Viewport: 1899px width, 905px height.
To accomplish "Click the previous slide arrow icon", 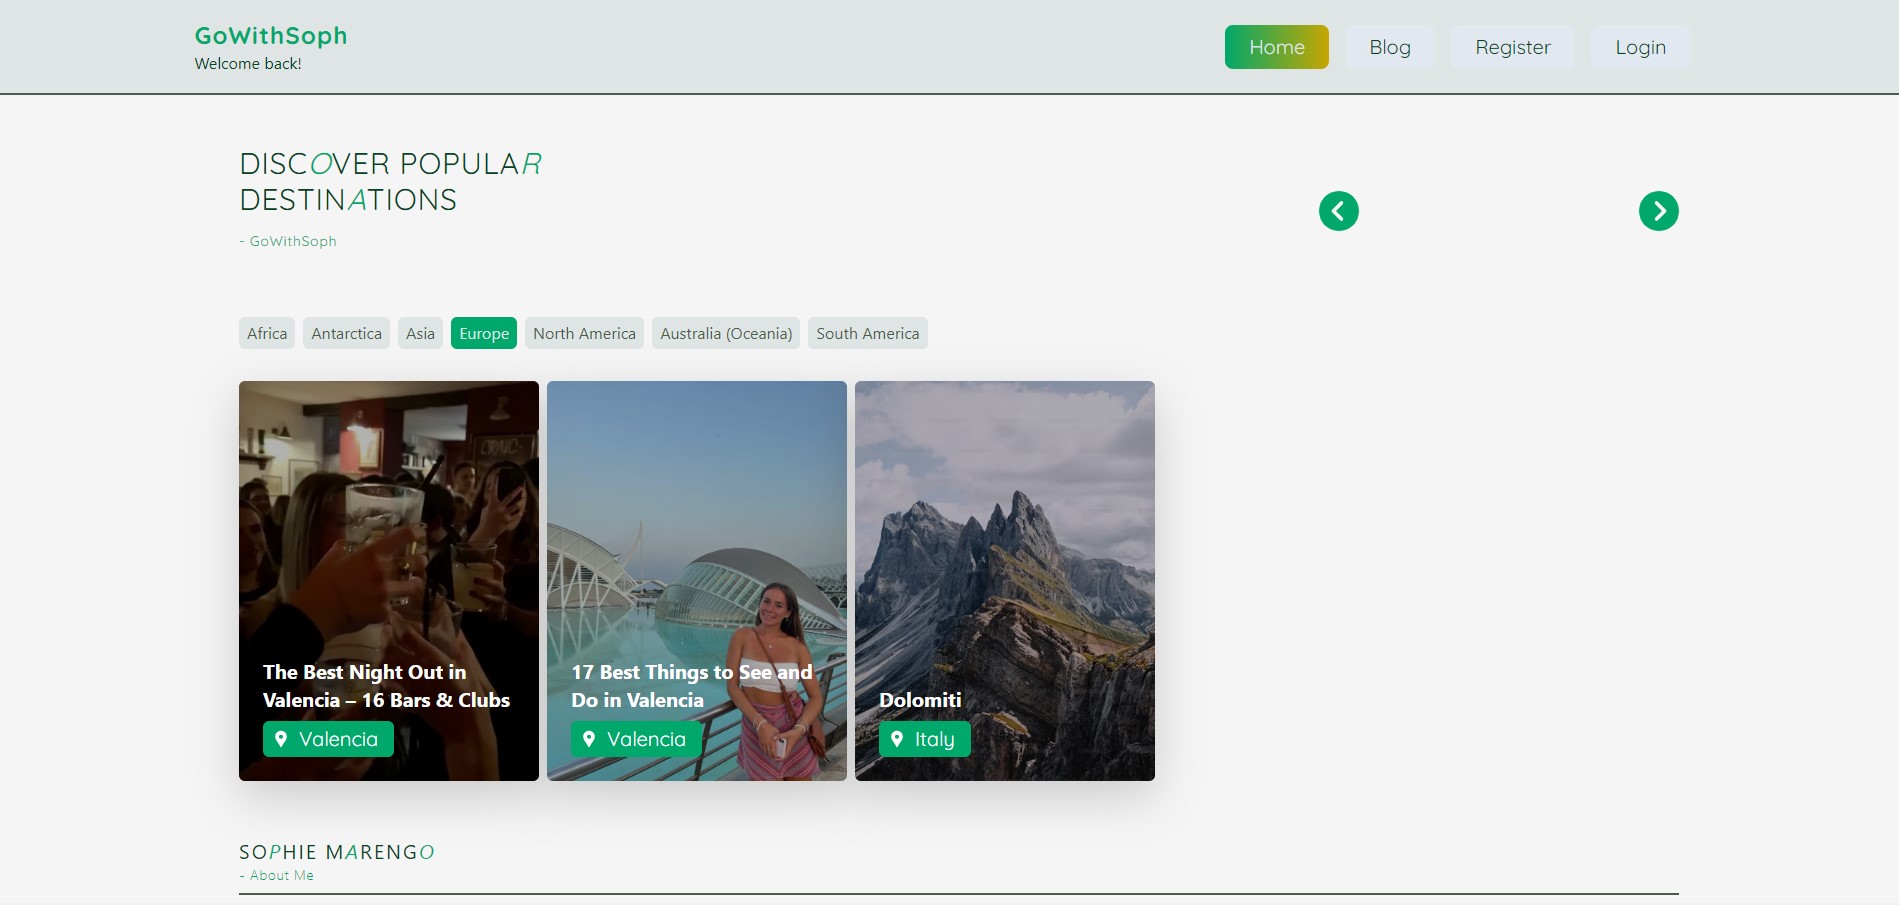I will pyautogui.click(x=1338, y=211).
